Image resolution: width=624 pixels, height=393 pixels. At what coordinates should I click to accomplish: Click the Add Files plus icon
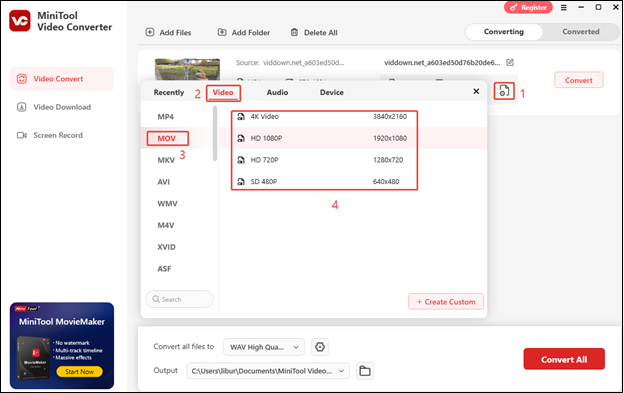[150, 32]
